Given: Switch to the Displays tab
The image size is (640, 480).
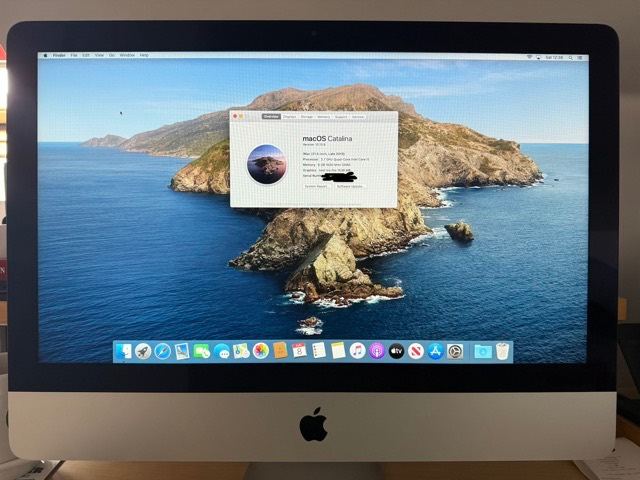Looking at the screenshot, I should click(290, 117).
